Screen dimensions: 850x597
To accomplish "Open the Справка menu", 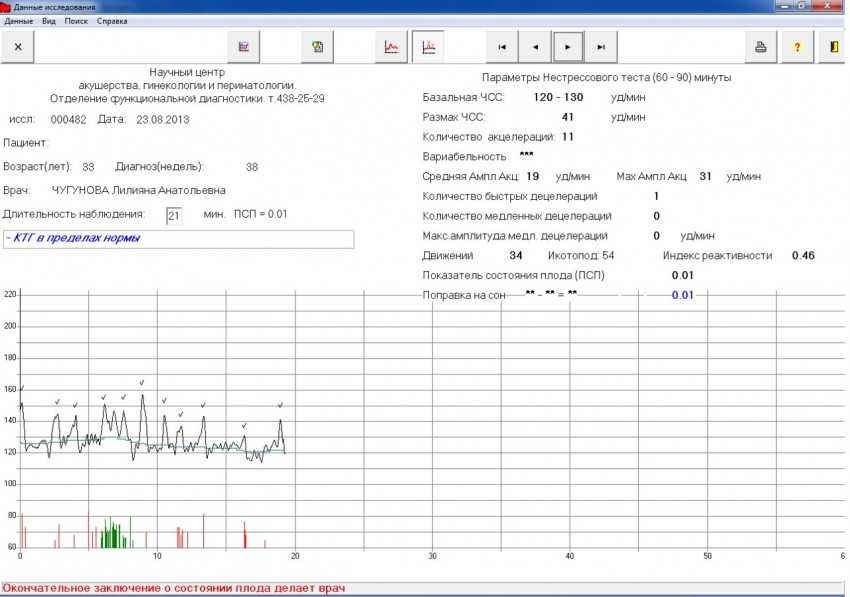I will [112, 21].
